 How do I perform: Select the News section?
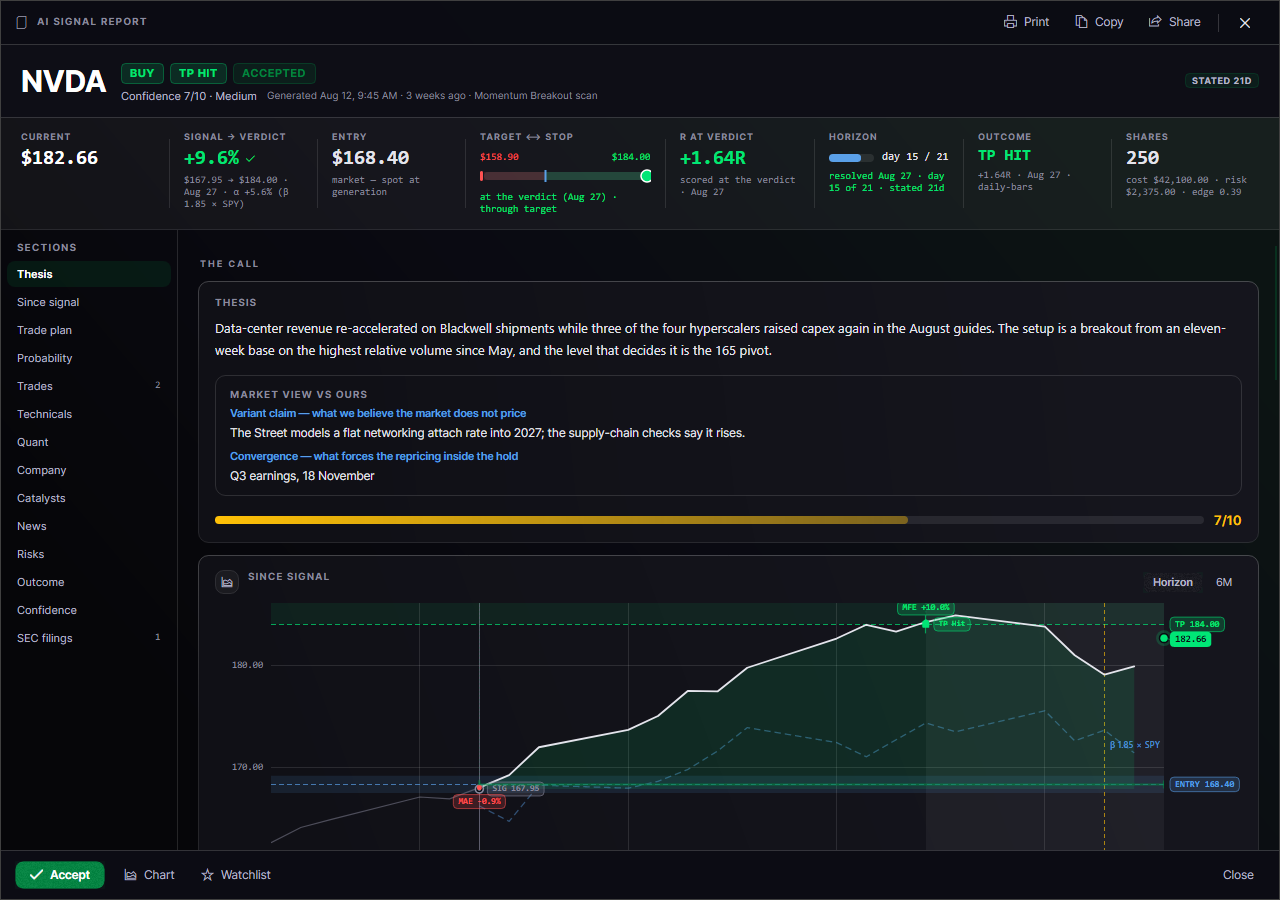click(x=89, y=526)
